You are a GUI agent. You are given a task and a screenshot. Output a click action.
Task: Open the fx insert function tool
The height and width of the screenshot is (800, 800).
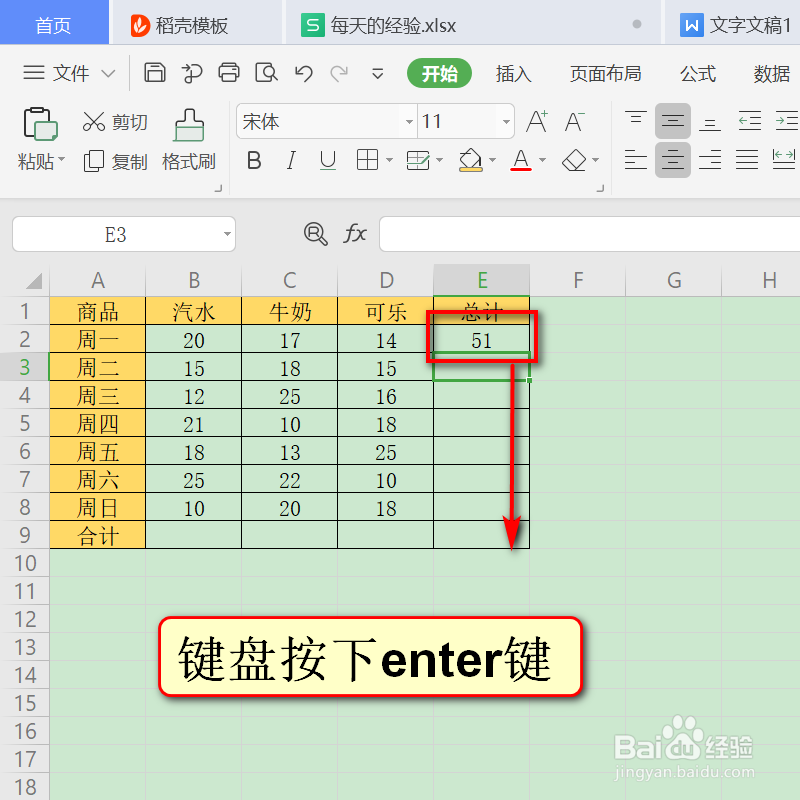pos(355,234)
